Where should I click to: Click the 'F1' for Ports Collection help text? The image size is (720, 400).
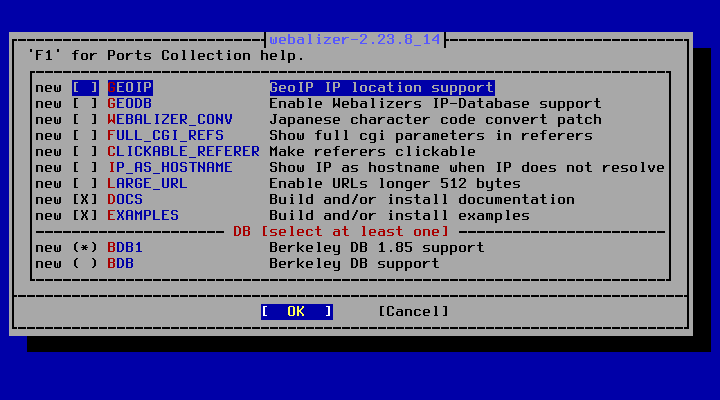(166, 56)
